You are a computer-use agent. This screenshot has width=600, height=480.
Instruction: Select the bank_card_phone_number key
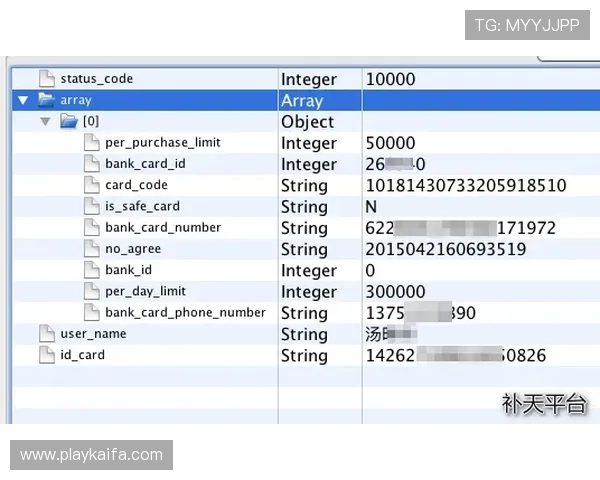pos(185,313)
